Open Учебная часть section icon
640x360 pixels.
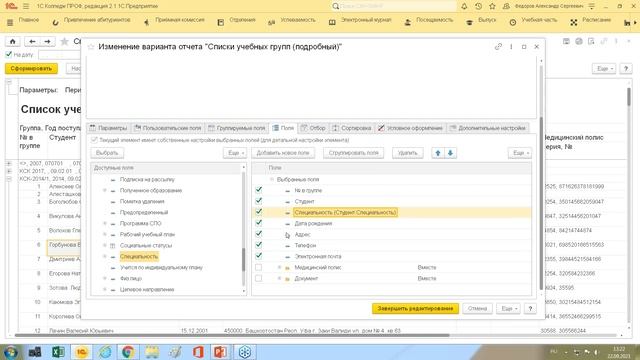point(513,22)
